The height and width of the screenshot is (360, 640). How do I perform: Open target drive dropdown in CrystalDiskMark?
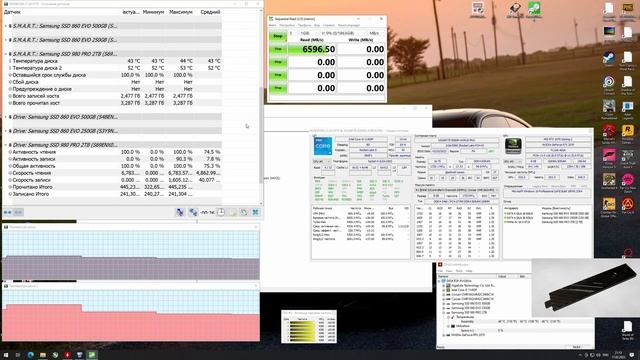[340, 33]
